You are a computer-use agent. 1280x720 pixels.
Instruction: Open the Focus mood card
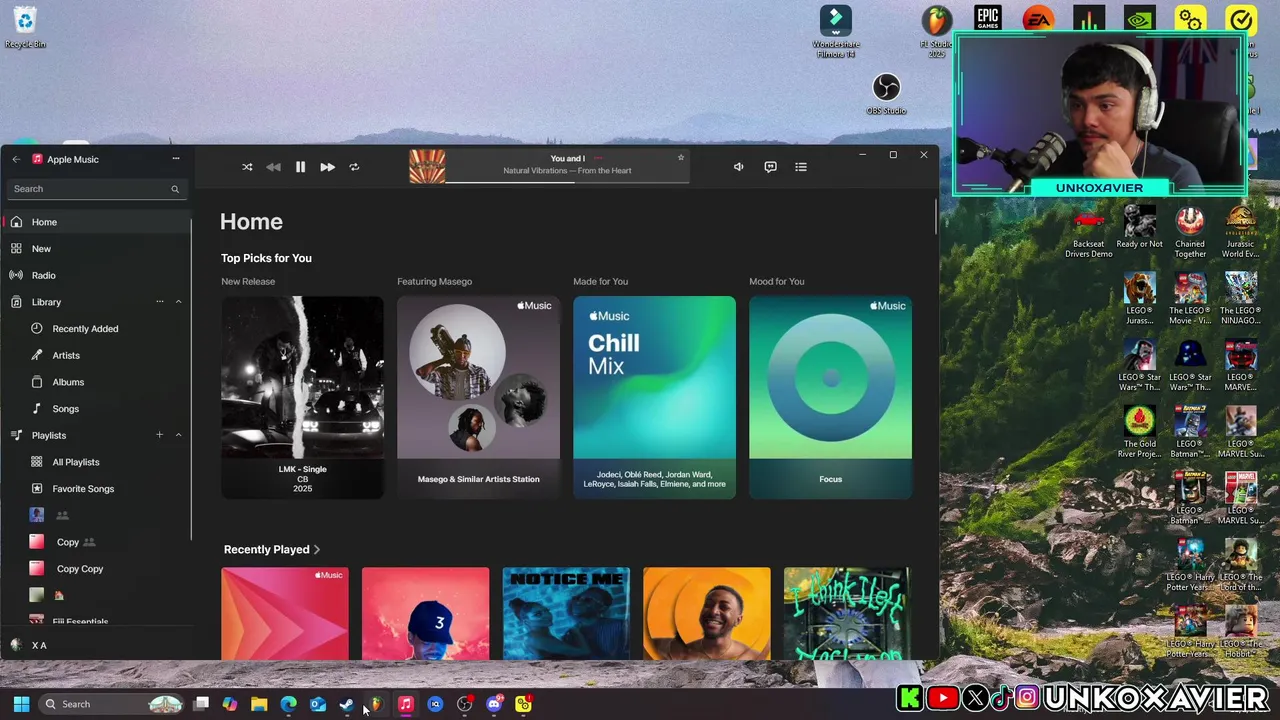[x=830, y=397]
